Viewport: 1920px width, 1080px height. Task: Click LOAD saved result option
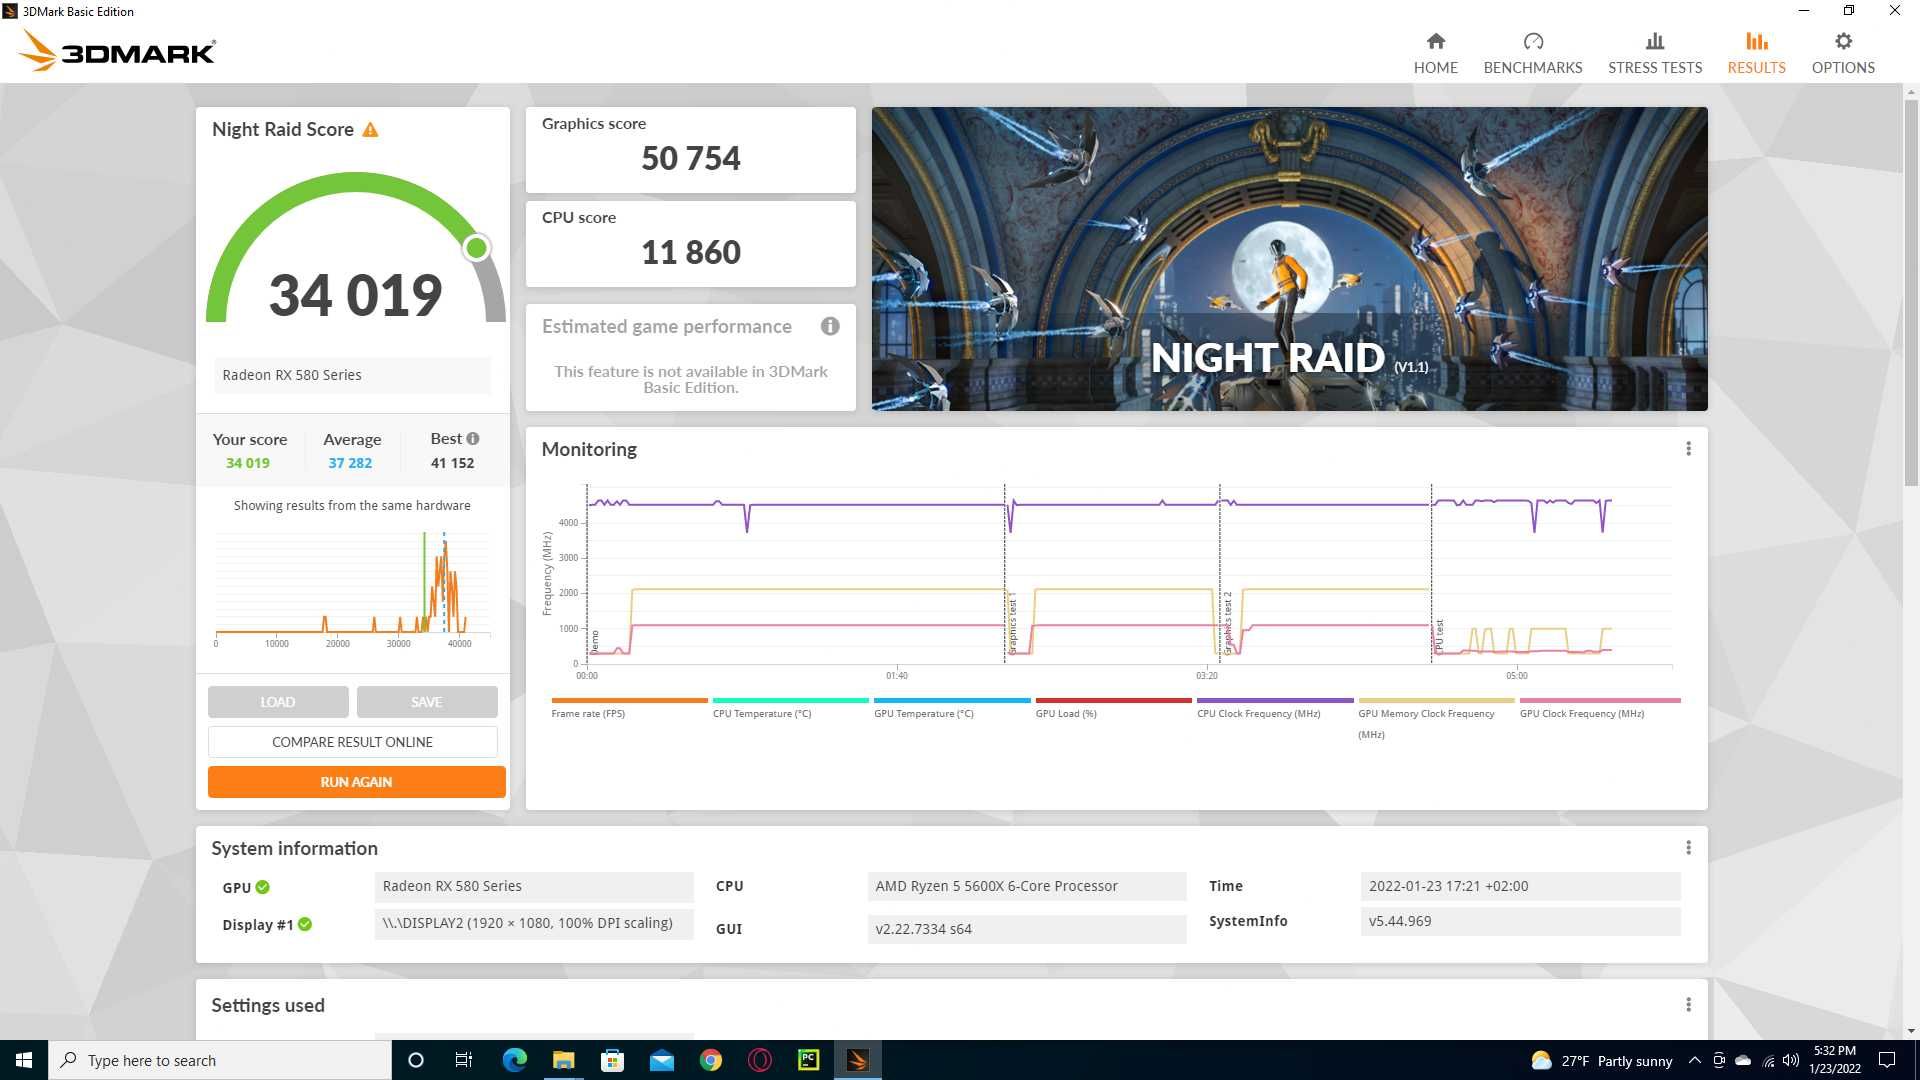click(x=277, y=702)
